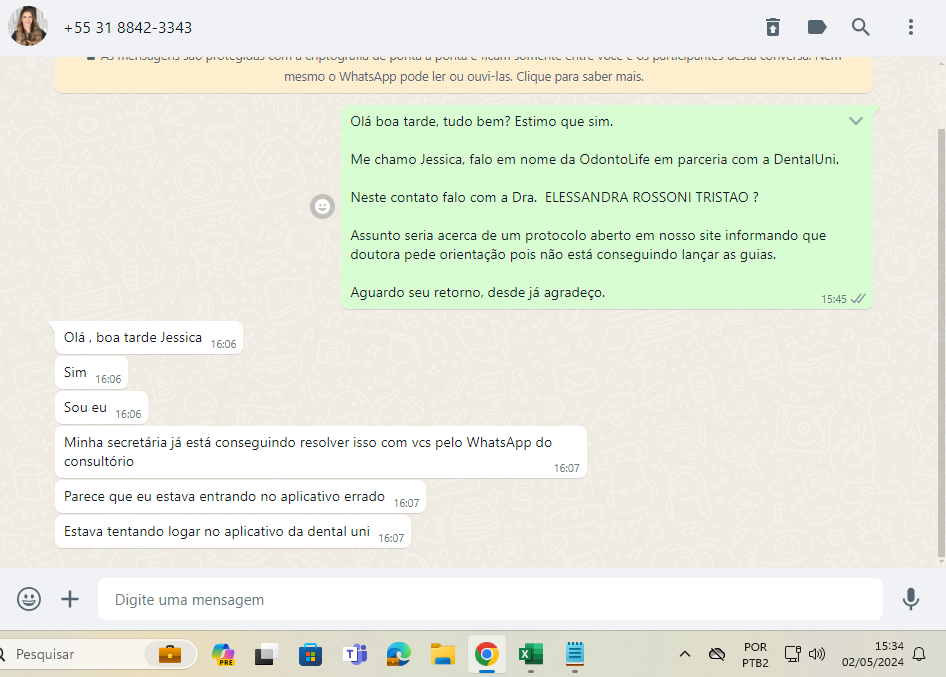Open the three-dot chat menu

pyautogui.click(x=910, y=27)
